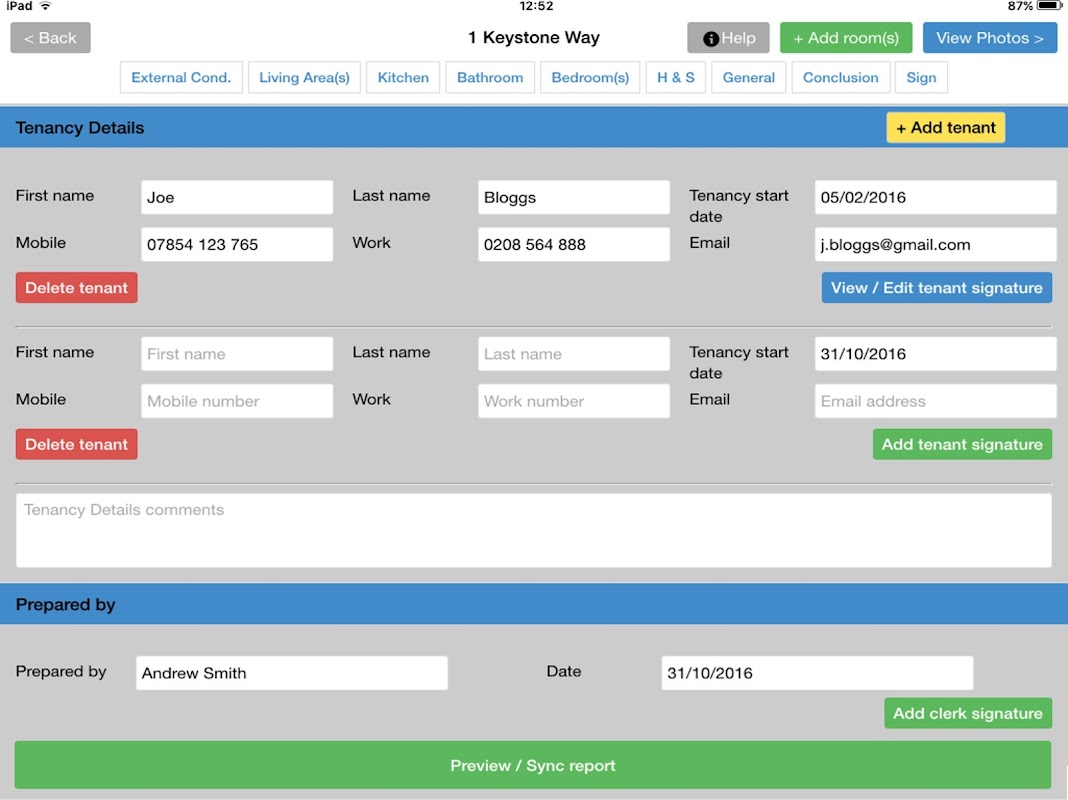Click the Add room(s) button
This screenshot has height=800, width=1068.
(846, 38)
